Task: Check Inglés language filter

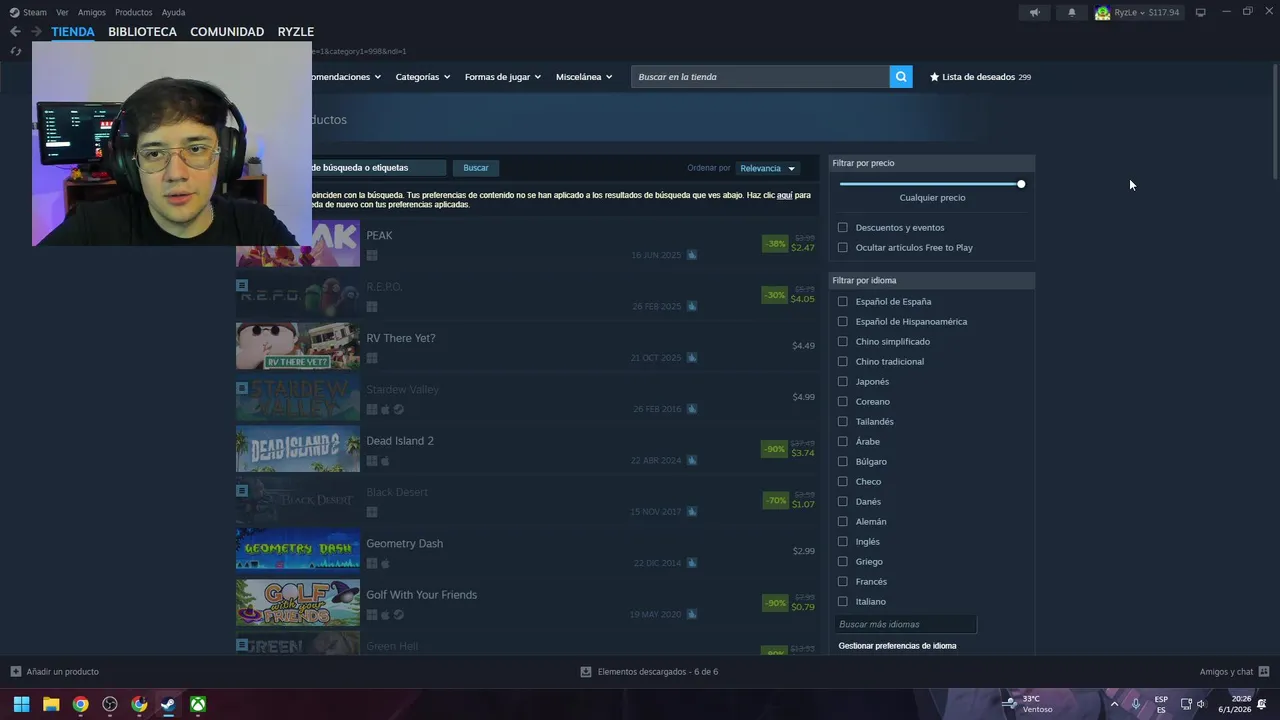Action: (843, 542)
